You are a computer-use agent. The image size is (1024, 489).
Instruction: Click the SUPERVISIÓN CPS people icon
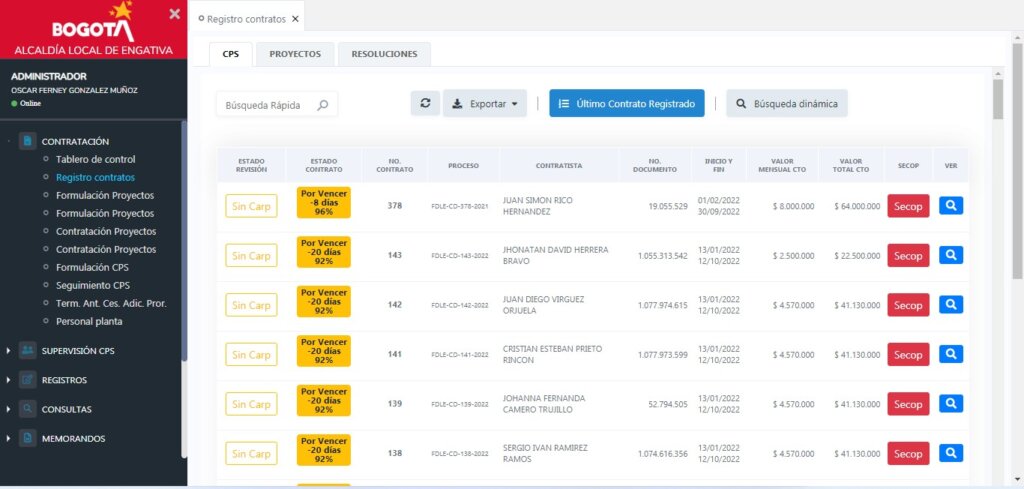pos(27,351)
